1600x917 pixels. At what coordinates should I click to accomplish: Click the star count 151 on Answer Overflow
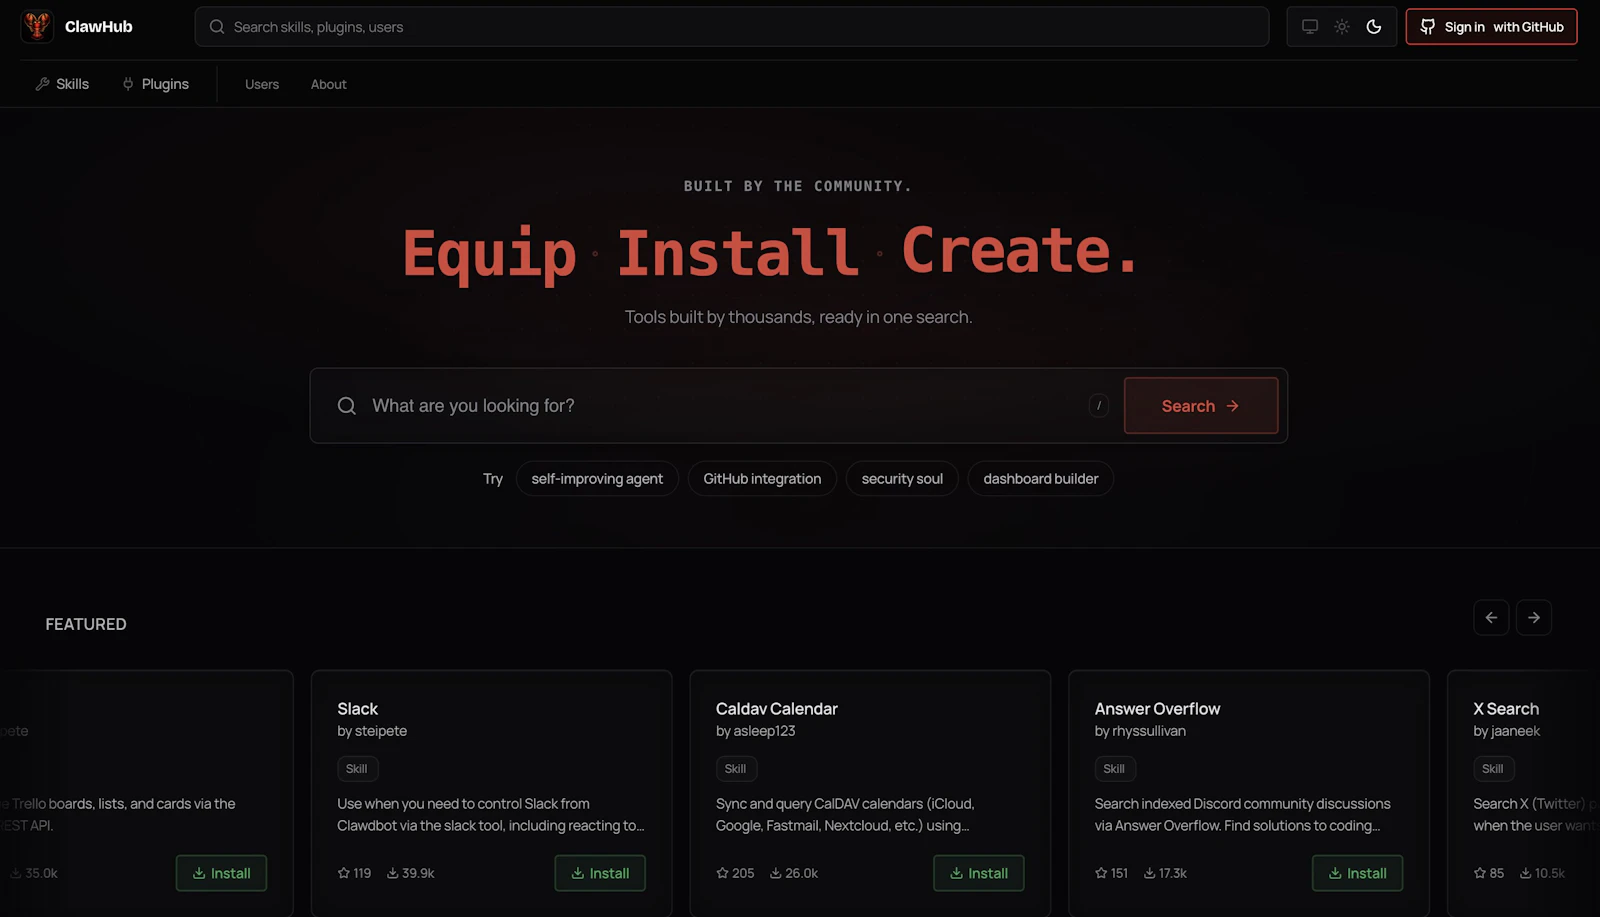click(1111, 873)
